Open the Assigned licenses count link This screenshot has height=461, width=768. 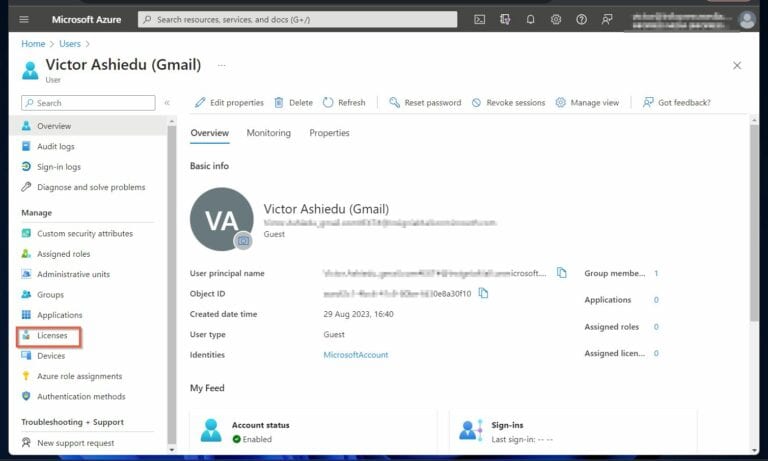pos(656,353)
